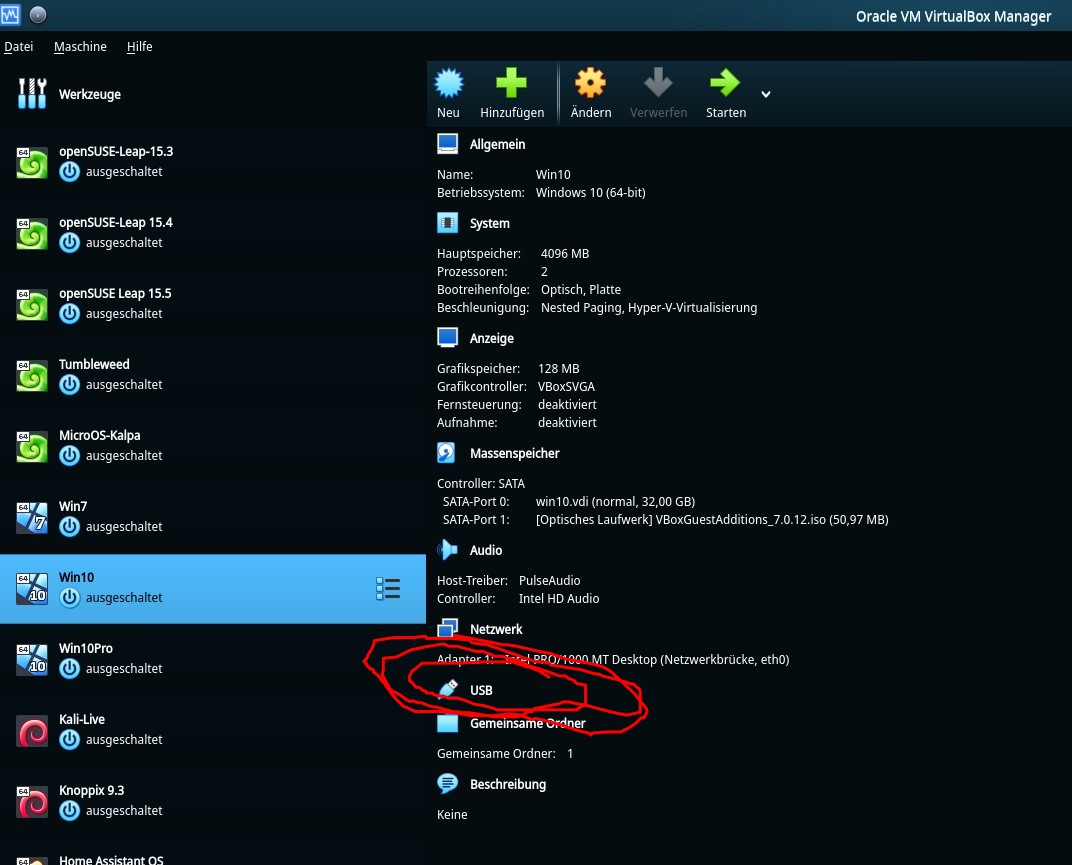The height and width of the screenshot is (865, 1072).
Task: Click the MicroOS-Kalpa VM icon
Action: click(x=32, y=447)
